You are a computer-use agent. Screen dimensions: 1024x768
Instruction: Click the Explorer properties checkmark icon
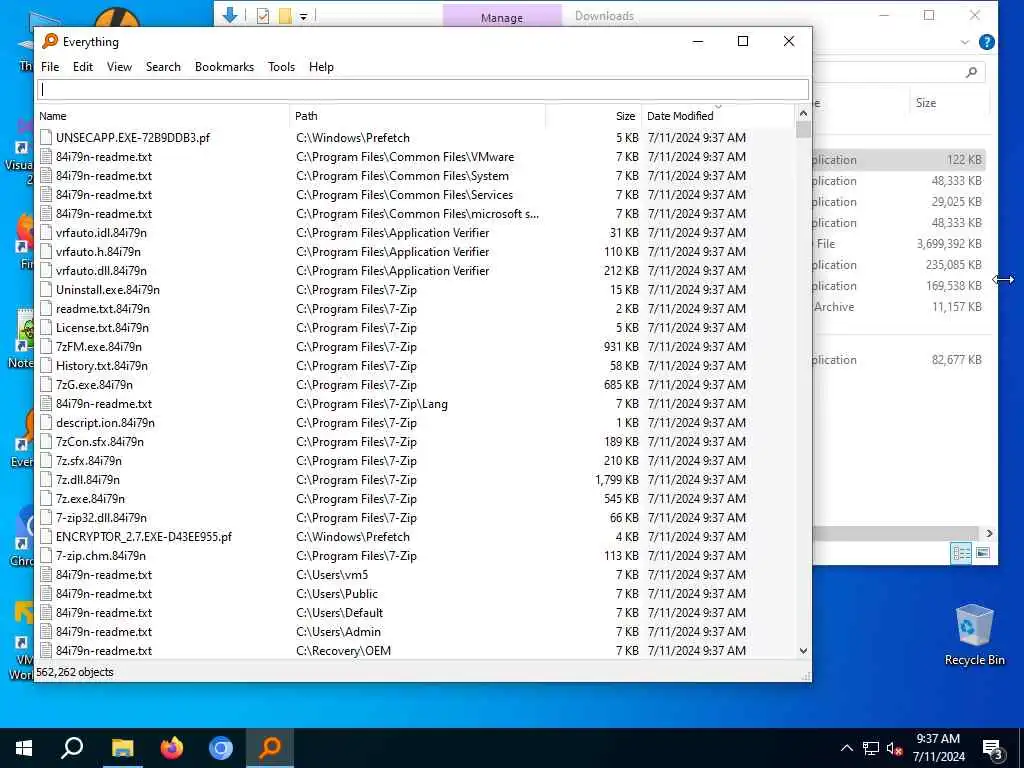coord(263,16)
